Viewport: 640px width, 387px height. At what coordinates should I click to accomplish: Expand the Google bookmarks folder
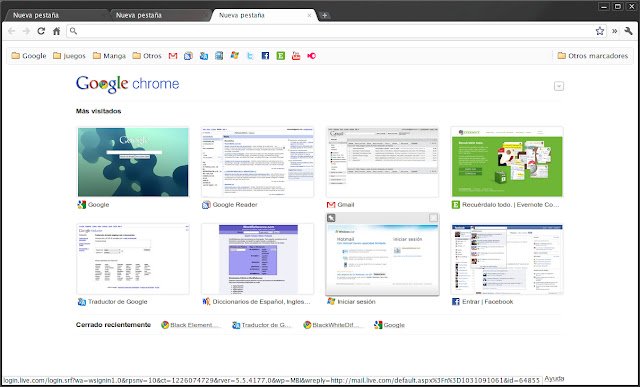point(29,56)
